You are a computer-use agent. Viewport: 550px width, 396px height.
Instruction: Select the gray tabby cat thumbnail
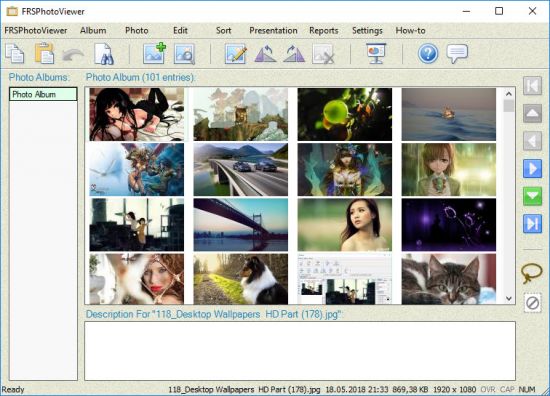pos(449,279)
